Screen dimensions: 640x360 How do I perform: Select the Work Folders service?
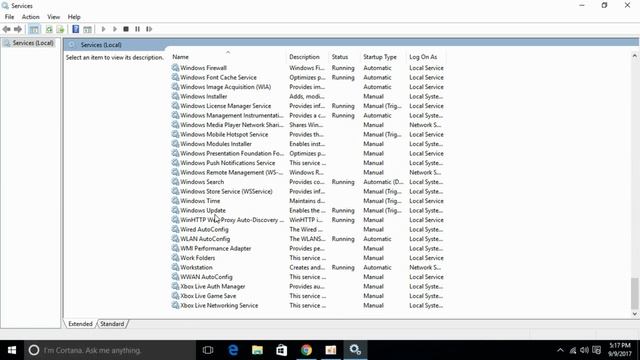[198, 258]
